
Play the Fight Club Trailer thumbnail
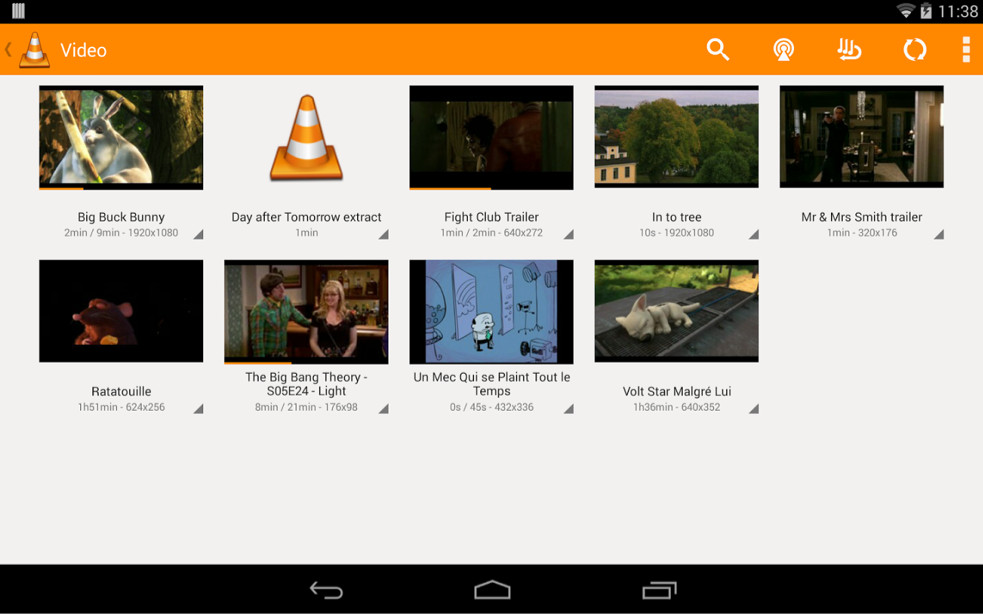tap(492, 137)
